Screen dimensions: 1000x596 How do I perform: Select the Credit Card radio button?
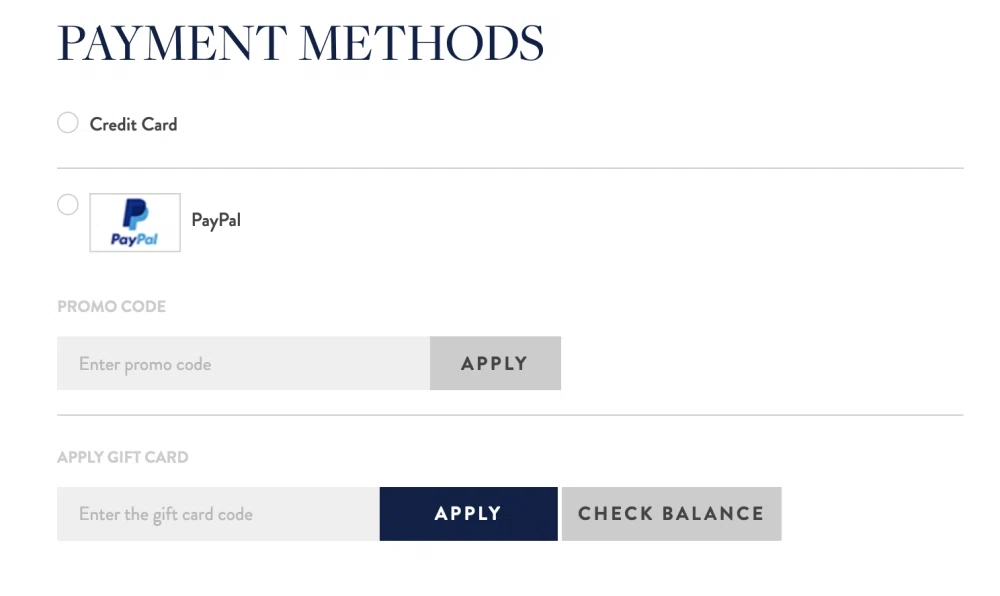click(x=67, y=123)
